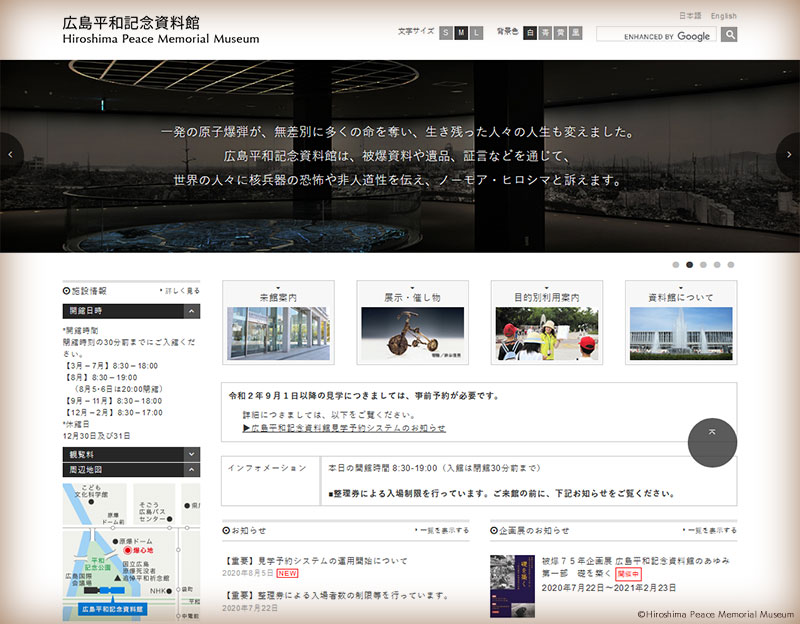Open 見学予約システムの運用開始について news item
The image size is (800, 624).
[x=315, y=561]
